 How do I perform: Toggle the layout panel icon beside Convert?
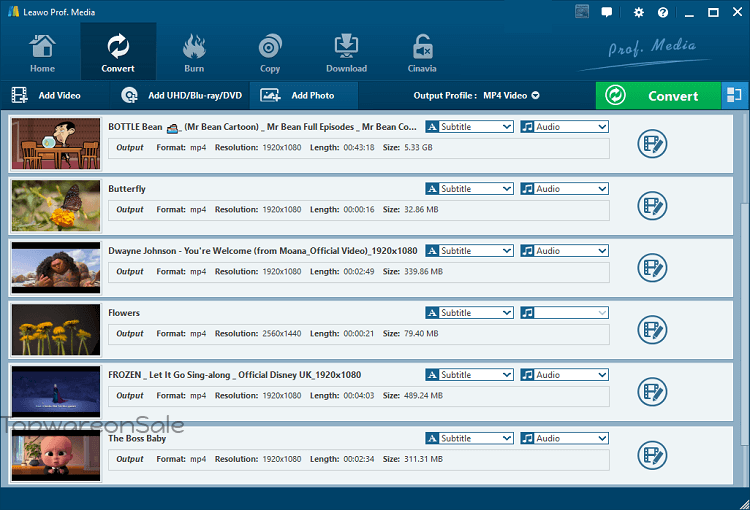[x=734, y=95]
